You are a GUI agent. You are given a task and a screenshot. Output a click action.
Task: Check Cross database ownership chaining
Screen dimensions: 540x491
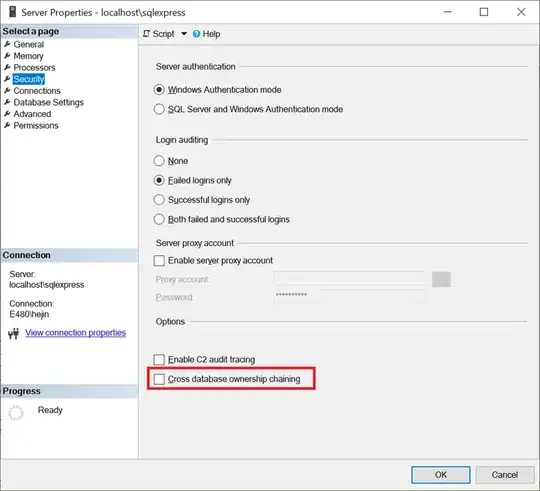pos(159,379)
